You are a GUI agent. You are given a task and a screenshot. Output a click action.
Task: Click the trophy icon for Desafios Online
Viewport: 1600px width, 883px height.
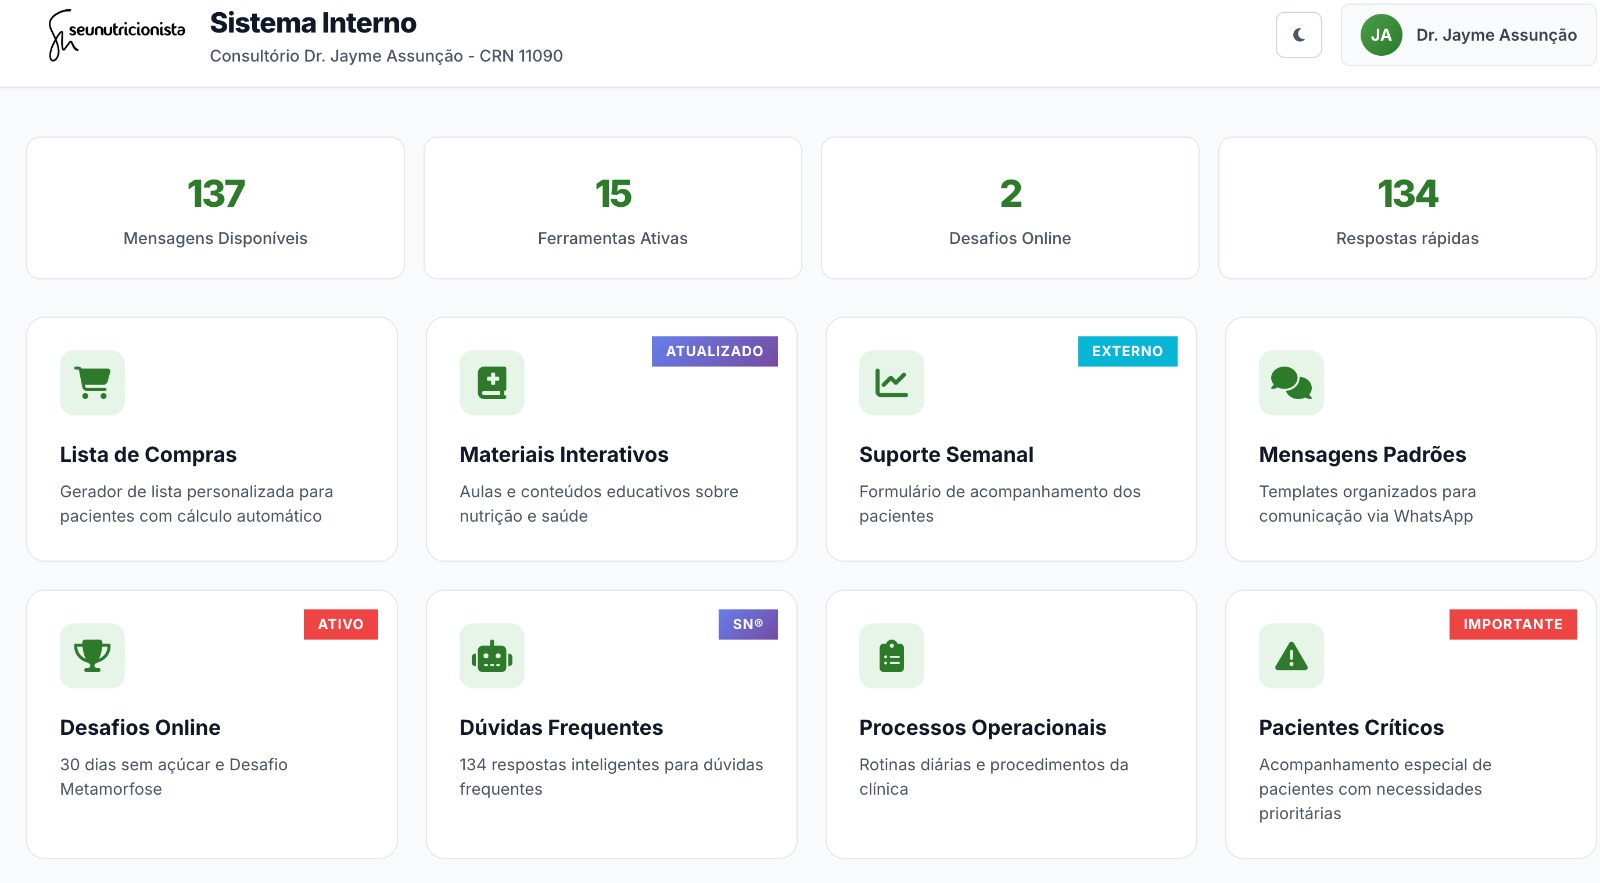click(92, 655)
